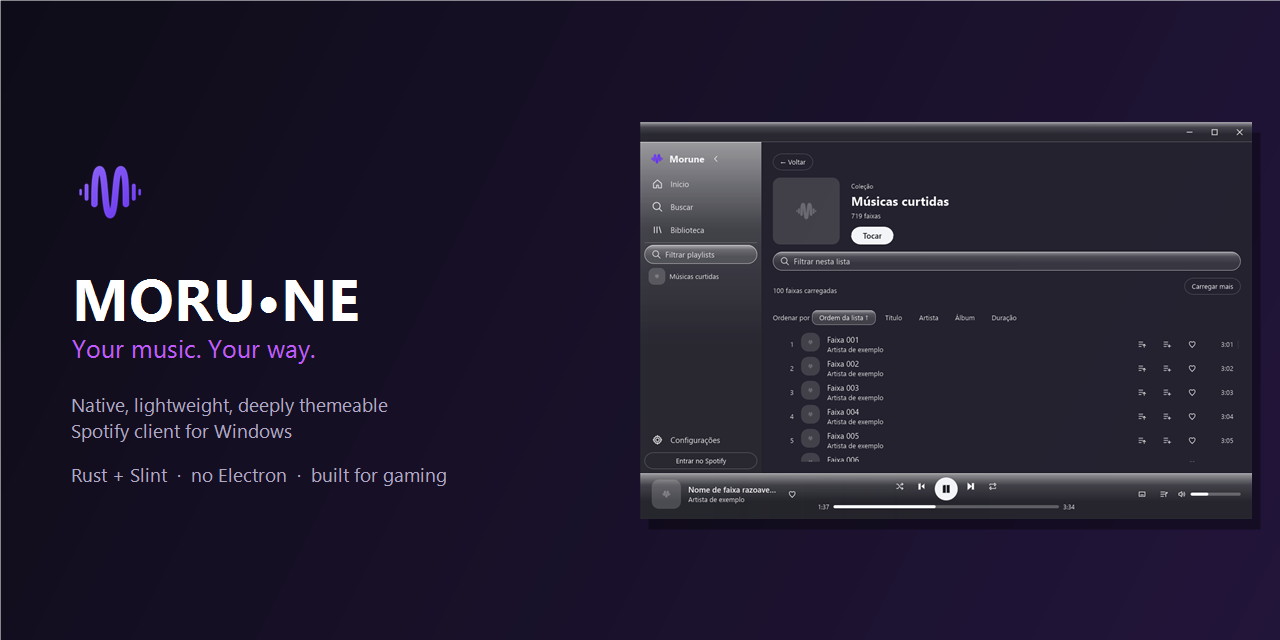Play Faixa 003 next in queue
Screen dimensions: 1280x640
point(1142,393)
